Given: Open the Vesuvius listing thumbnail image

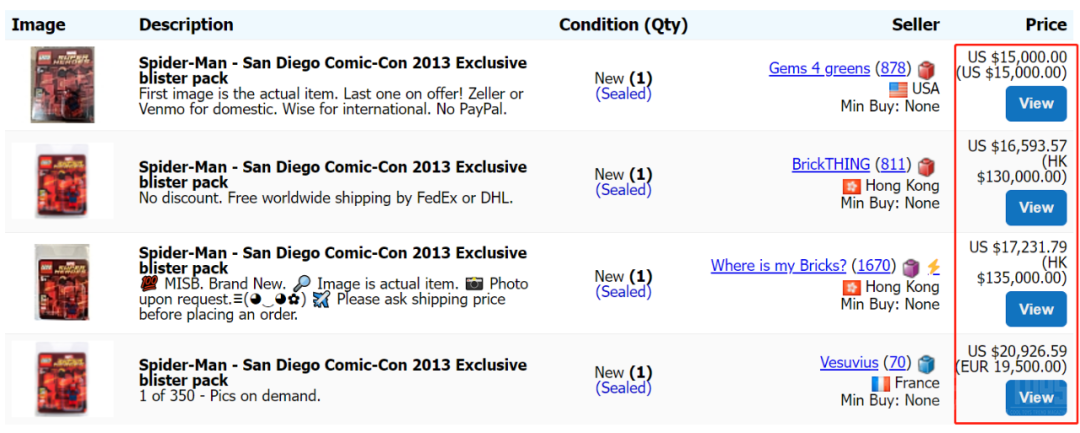Looking at the screenshot, I should pyautogui.click(x=63, y=379).
